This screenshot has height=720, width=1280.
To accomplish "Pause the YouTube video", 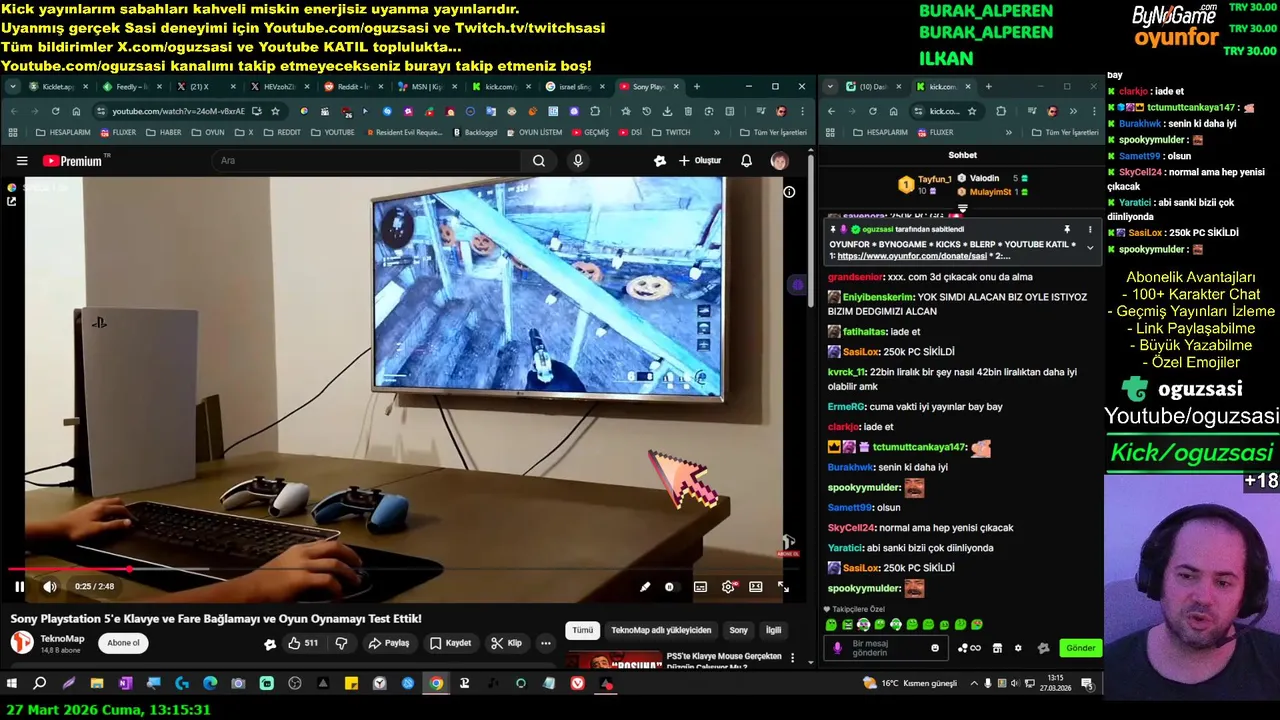I will [19, 587].
